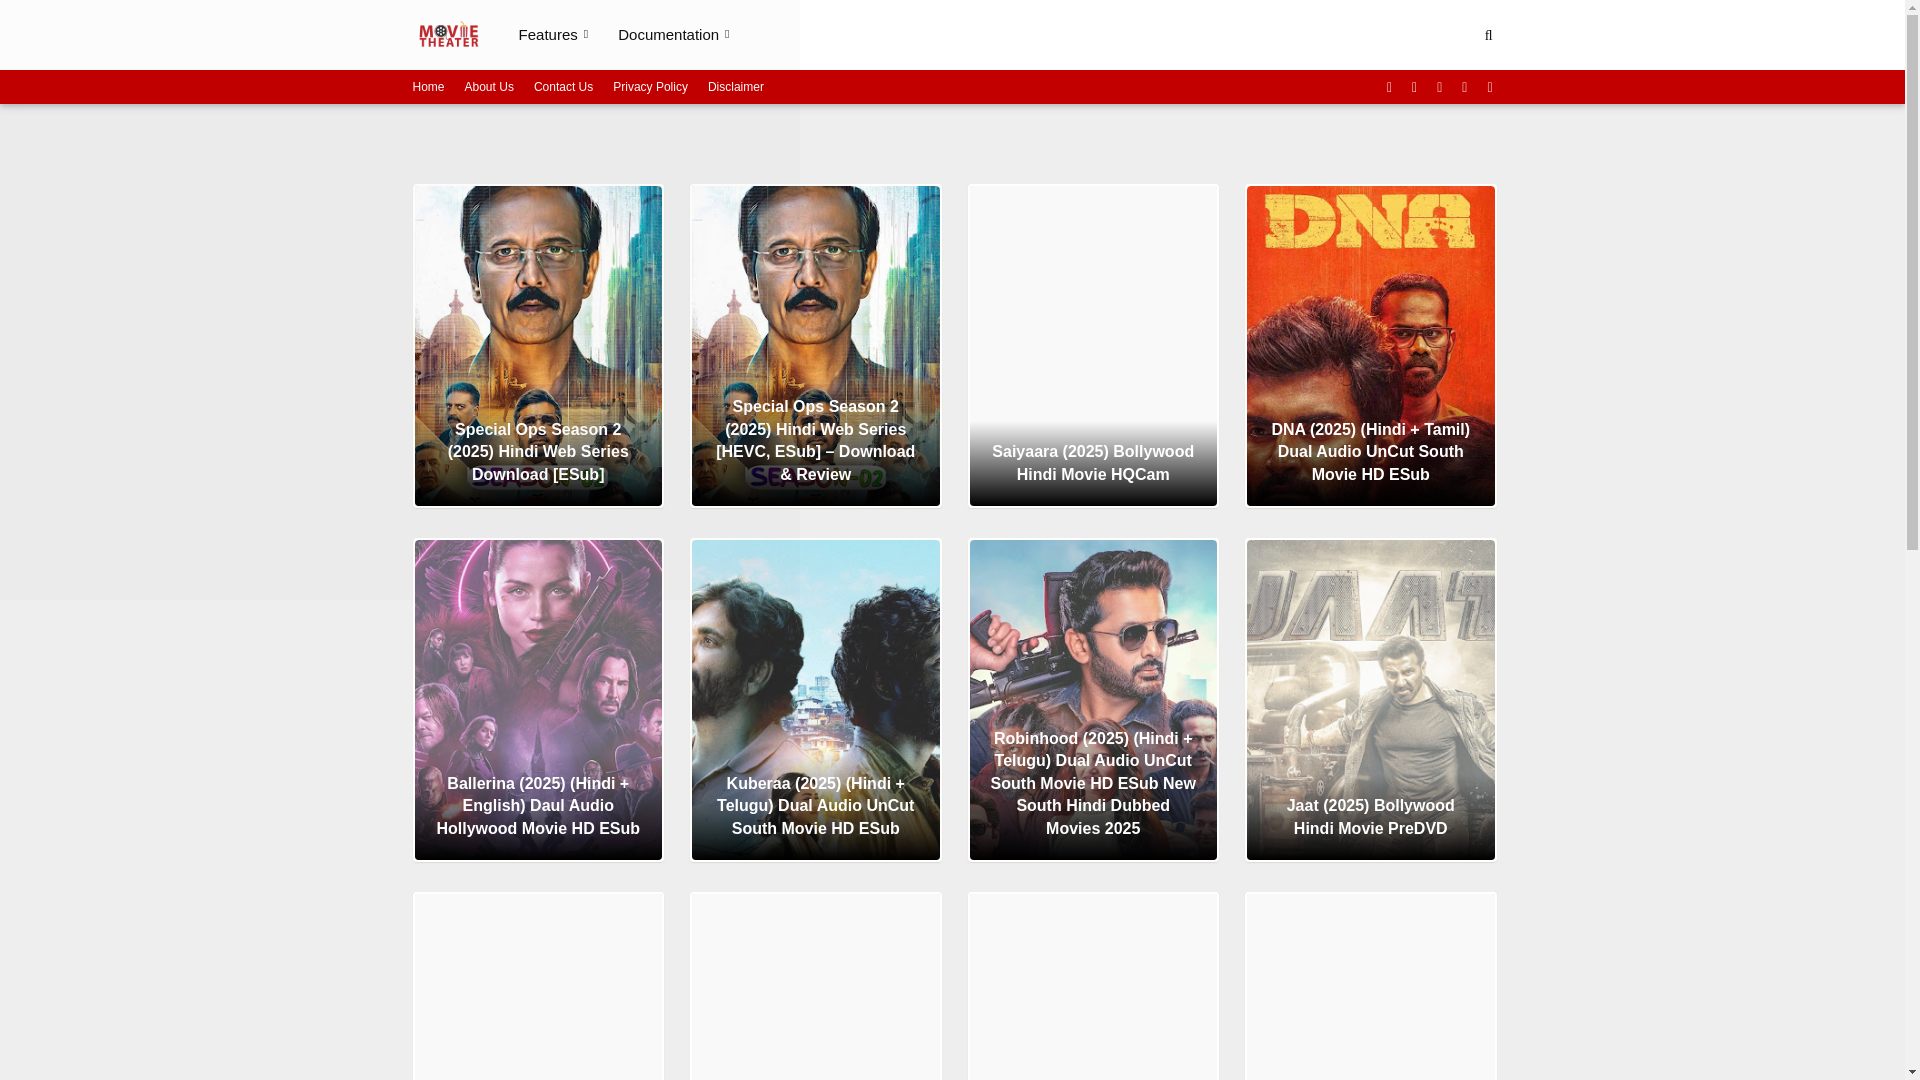
Task: Open the Disclaimer page
Action: (736, 87)
